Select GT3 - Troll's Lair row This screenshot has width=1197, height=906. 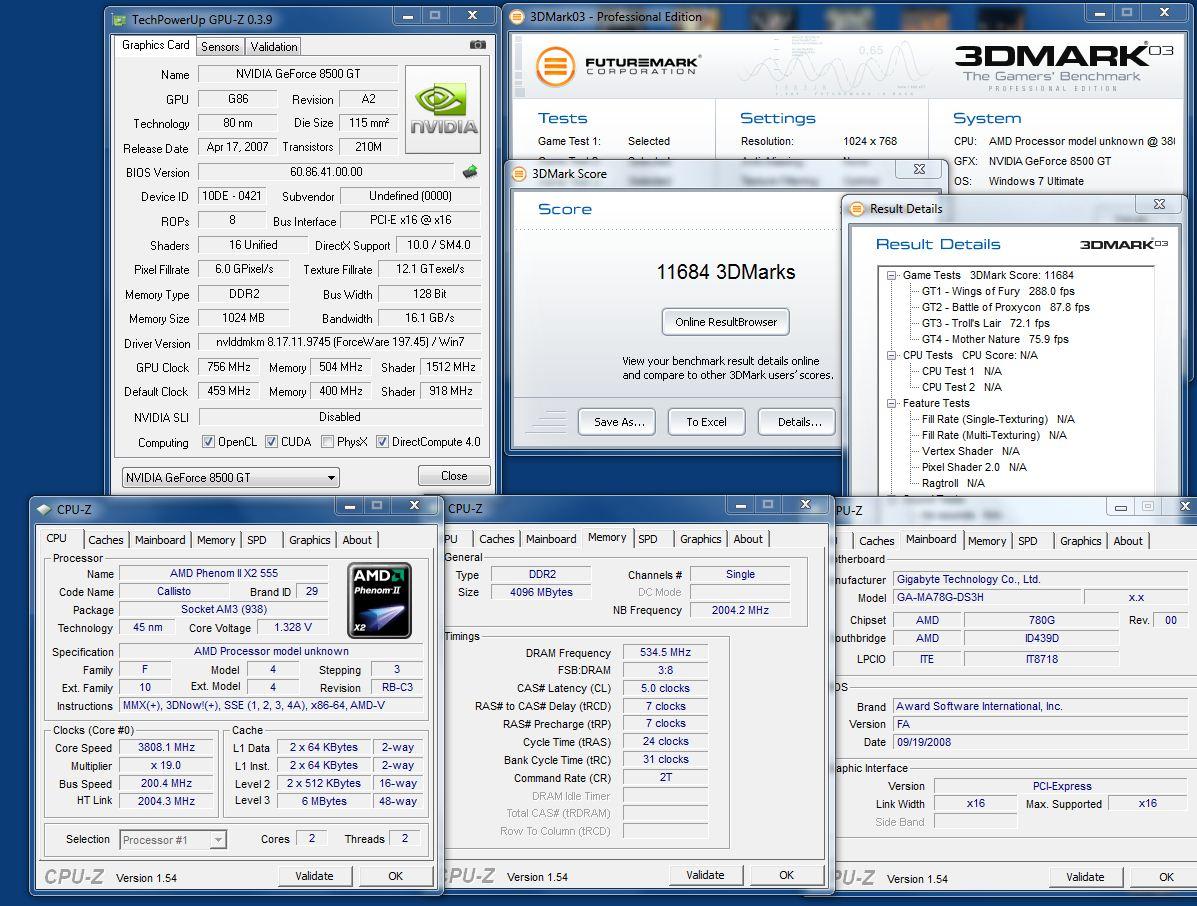tap(986, 323)
